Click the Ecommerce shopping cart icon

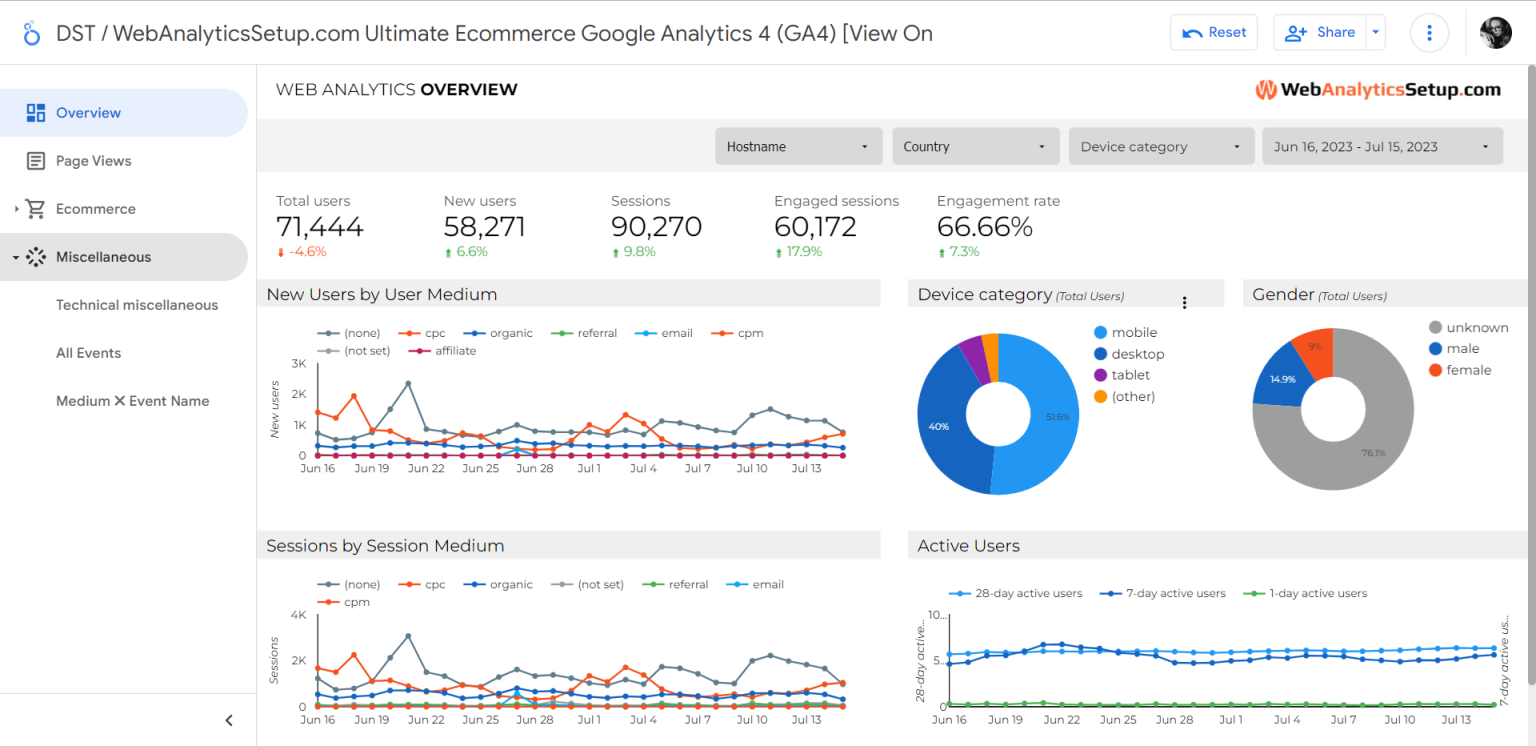(x=37, y=208)
